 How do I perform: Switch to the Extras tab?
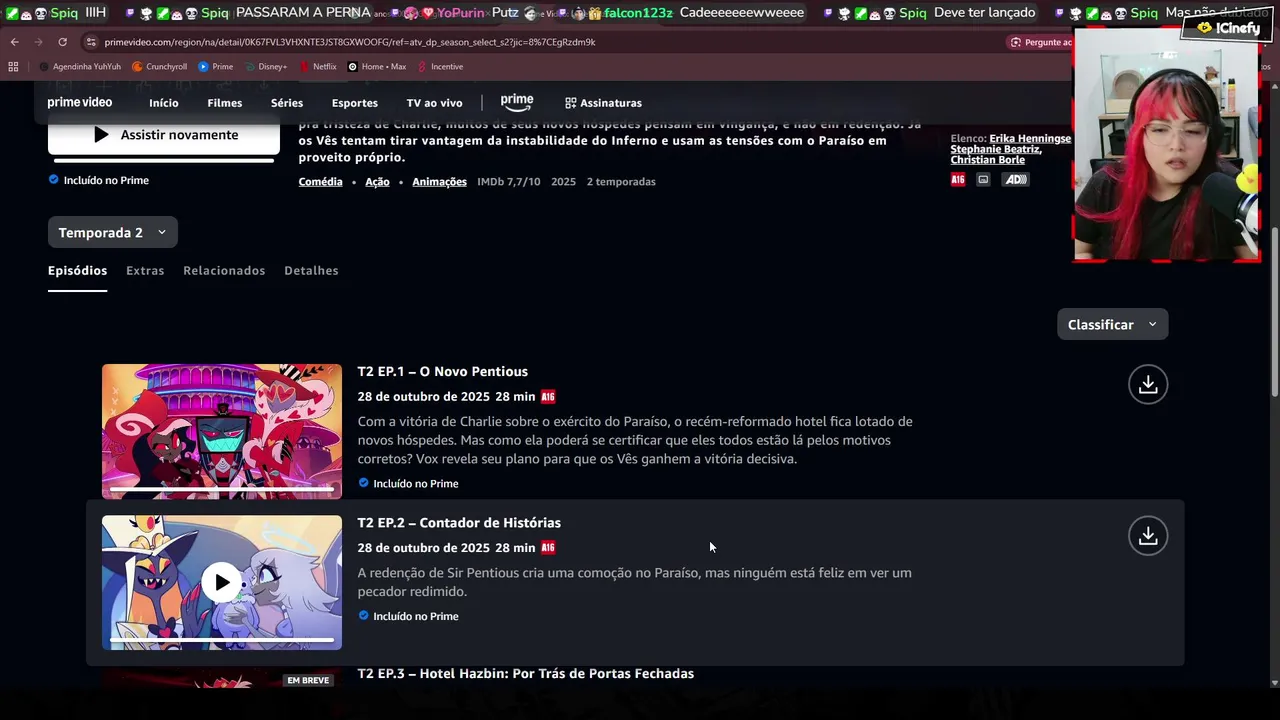point(145,271)
